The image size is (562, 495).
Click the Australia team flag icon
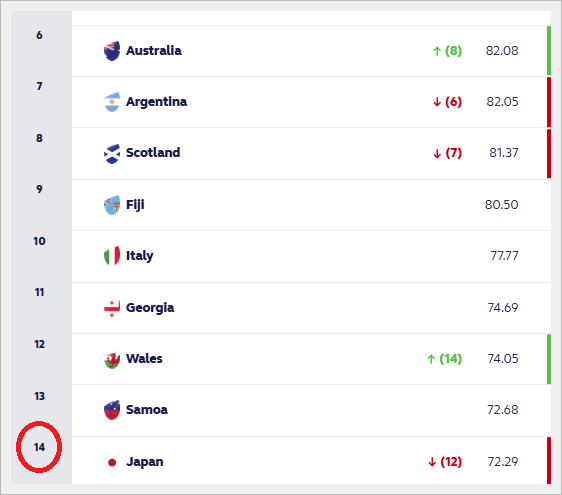[112, 51]
